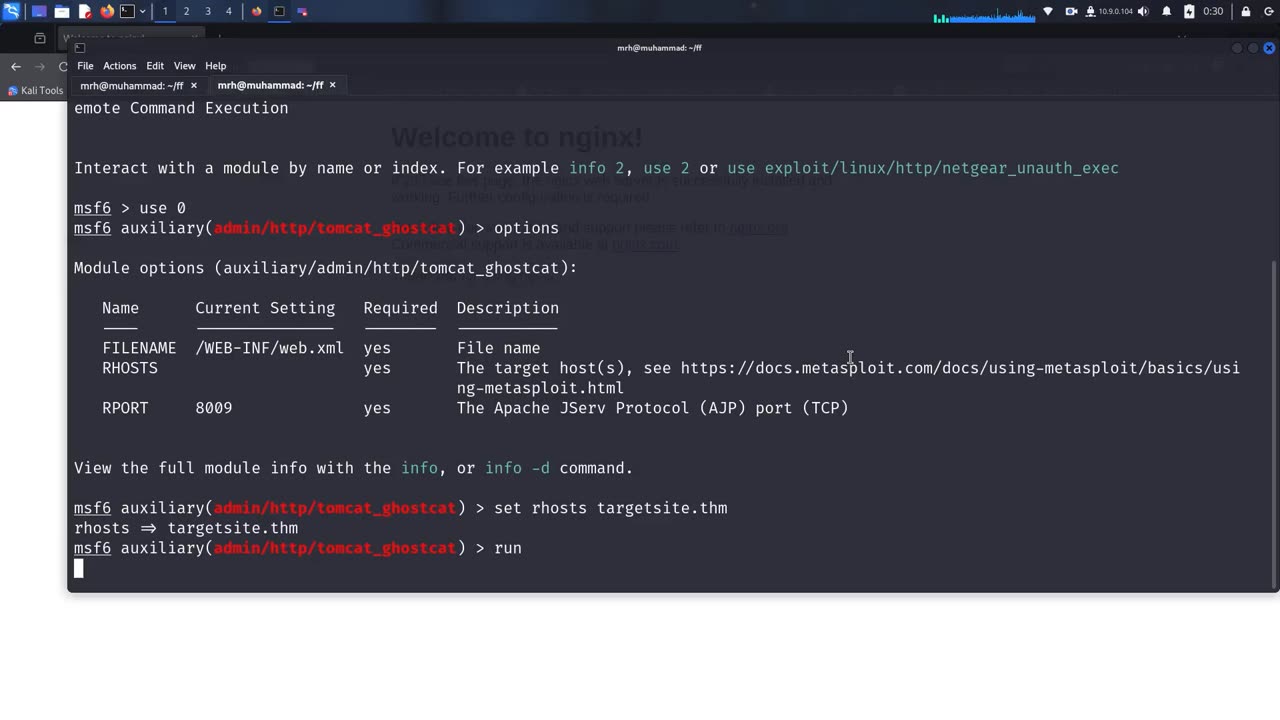The image size is (1280, 720).
Task: Click the 'options' command text
Action: 526,228
